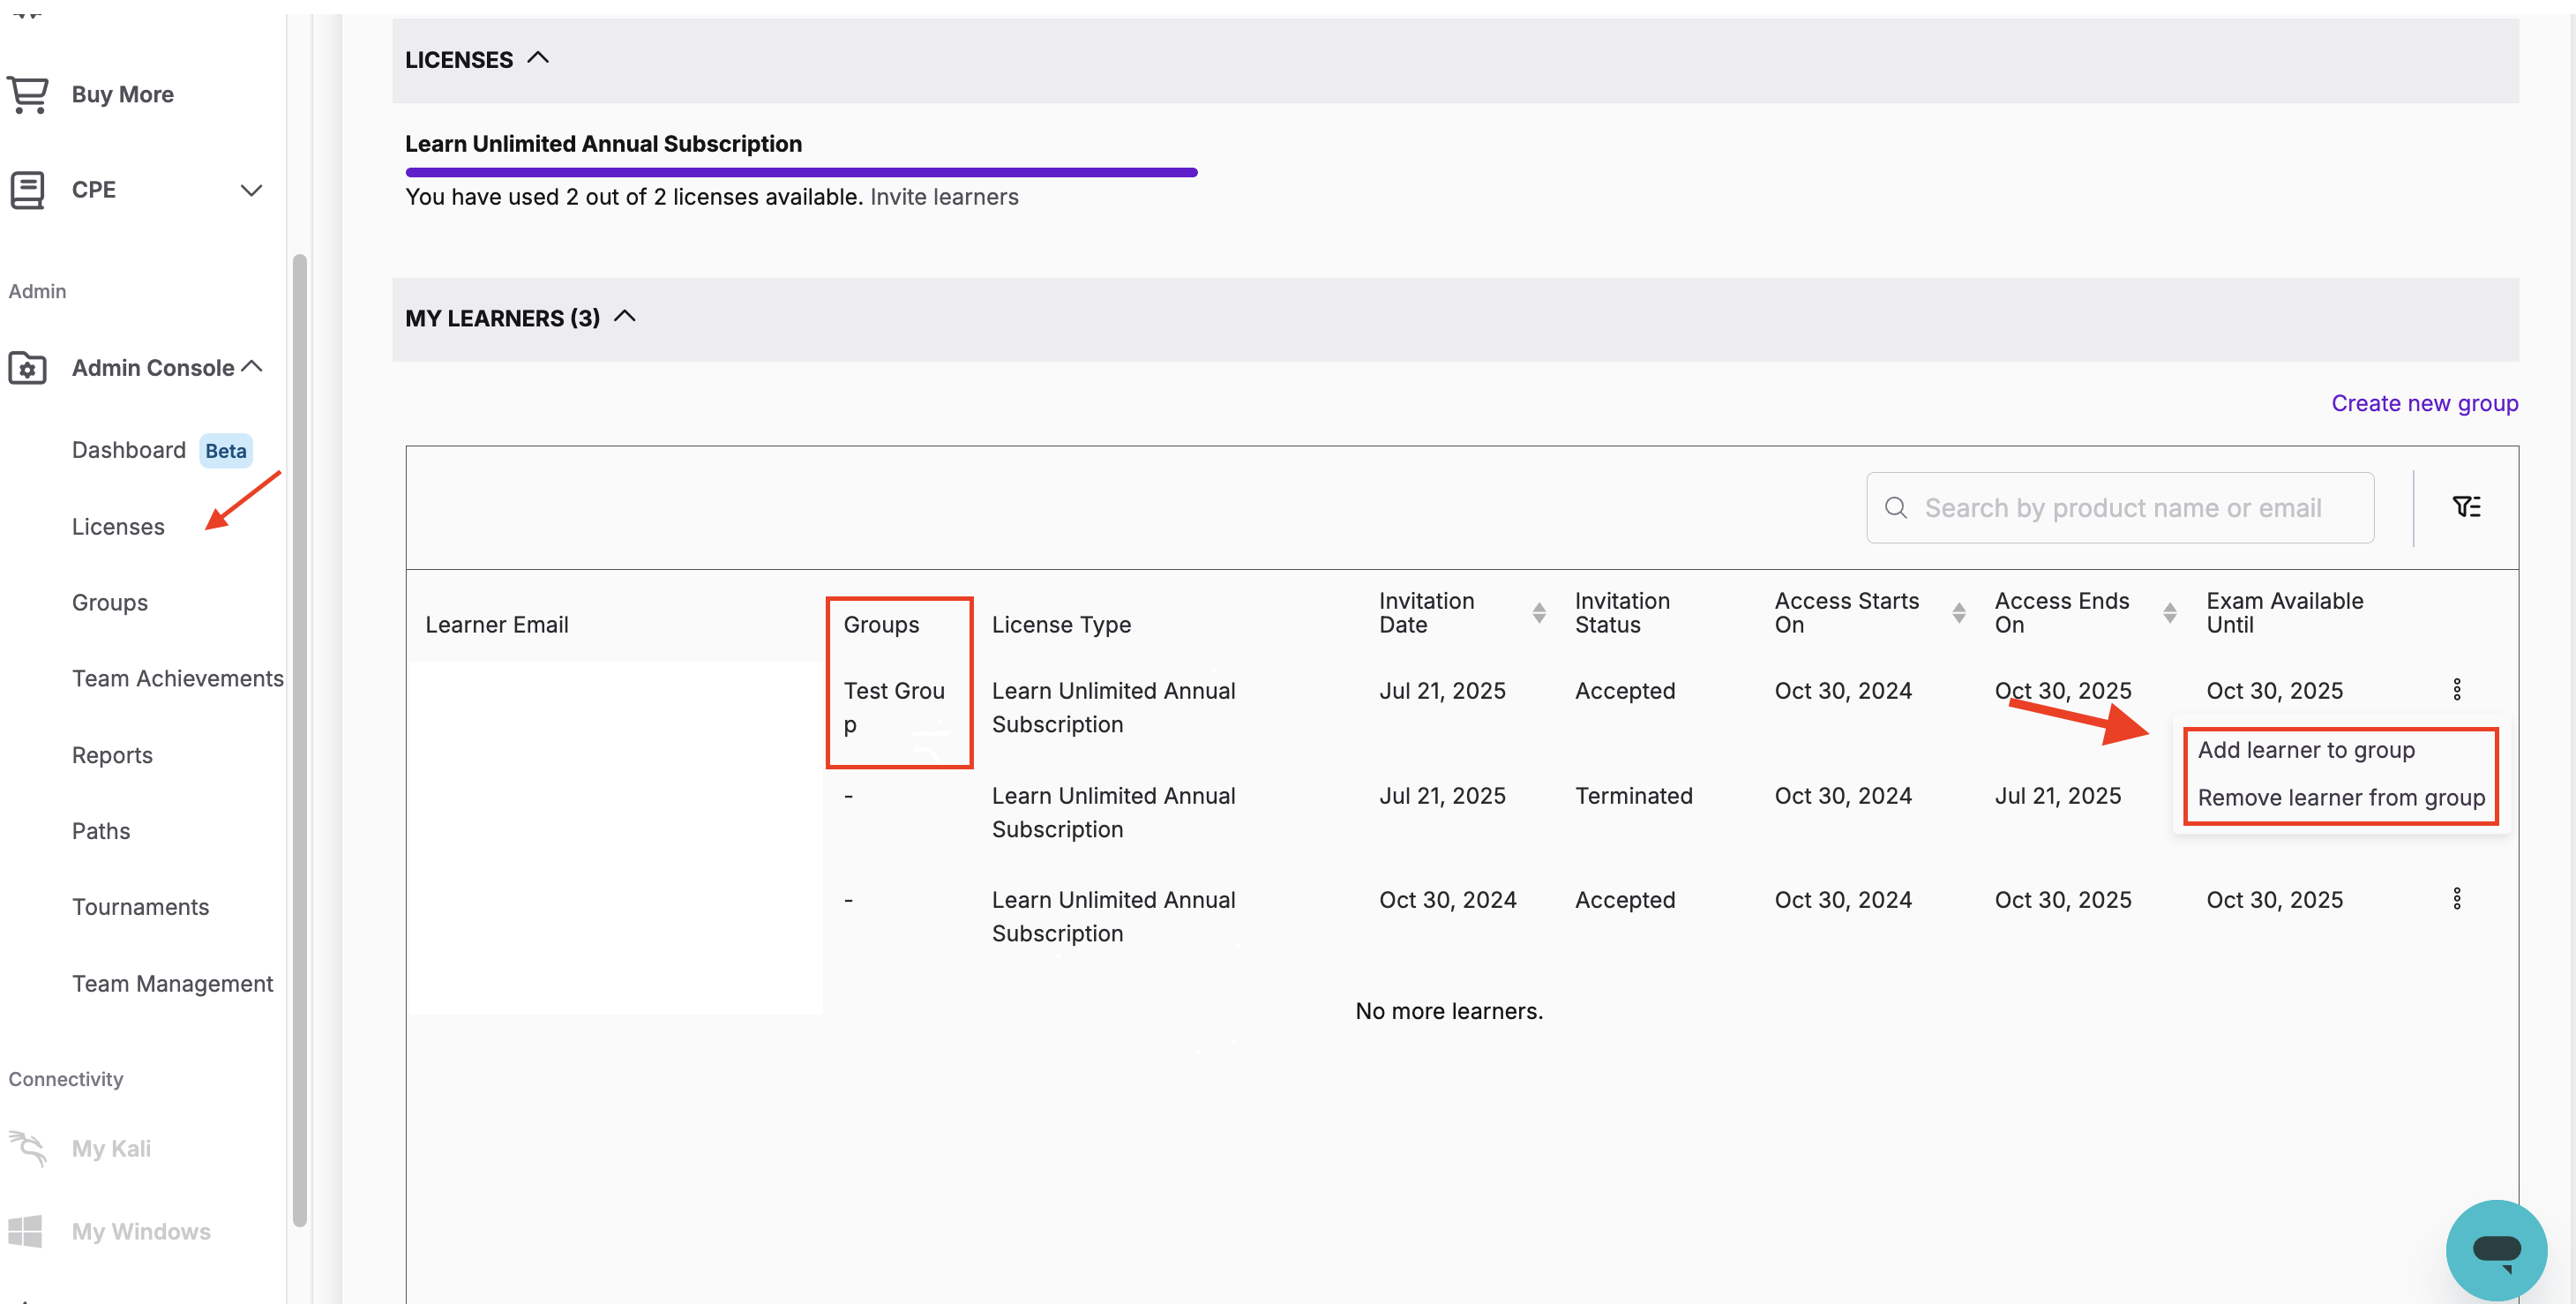Image resolution: width=2576 pixels, height=1304 pixels.
Task: Click Create new group link
Action: pyautogui.click(x=2424, y=403)
